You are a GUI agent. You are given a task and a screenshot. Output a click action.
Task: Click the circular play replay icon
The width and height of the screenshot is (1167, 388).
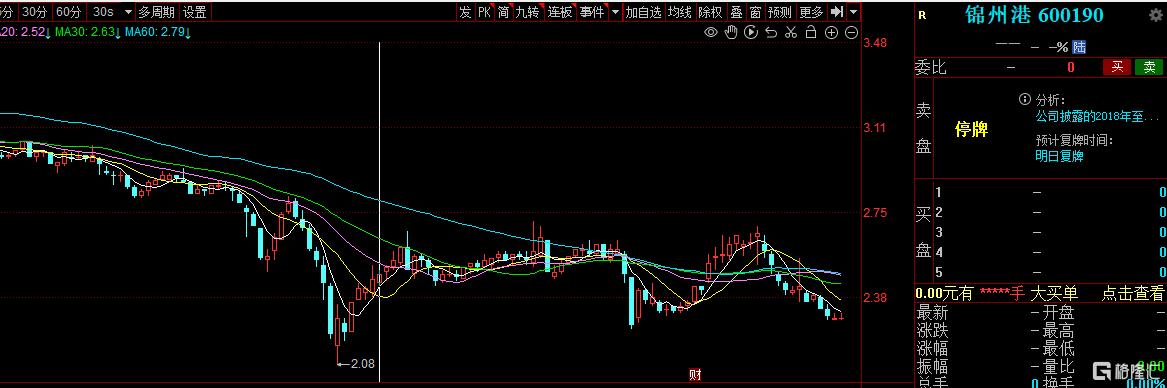pos(752,32)
